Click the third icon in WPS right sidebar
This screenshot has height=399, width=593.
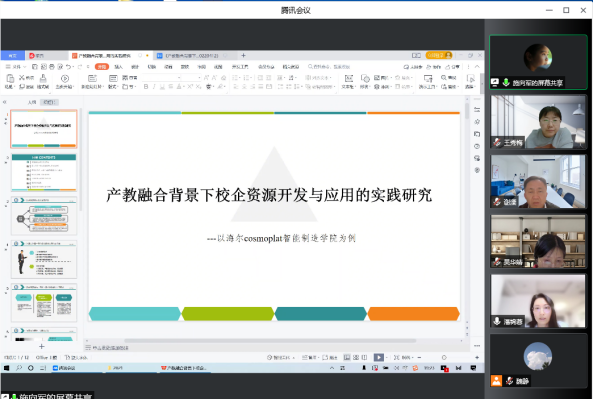pyautogui.click(x=477, y=134)
